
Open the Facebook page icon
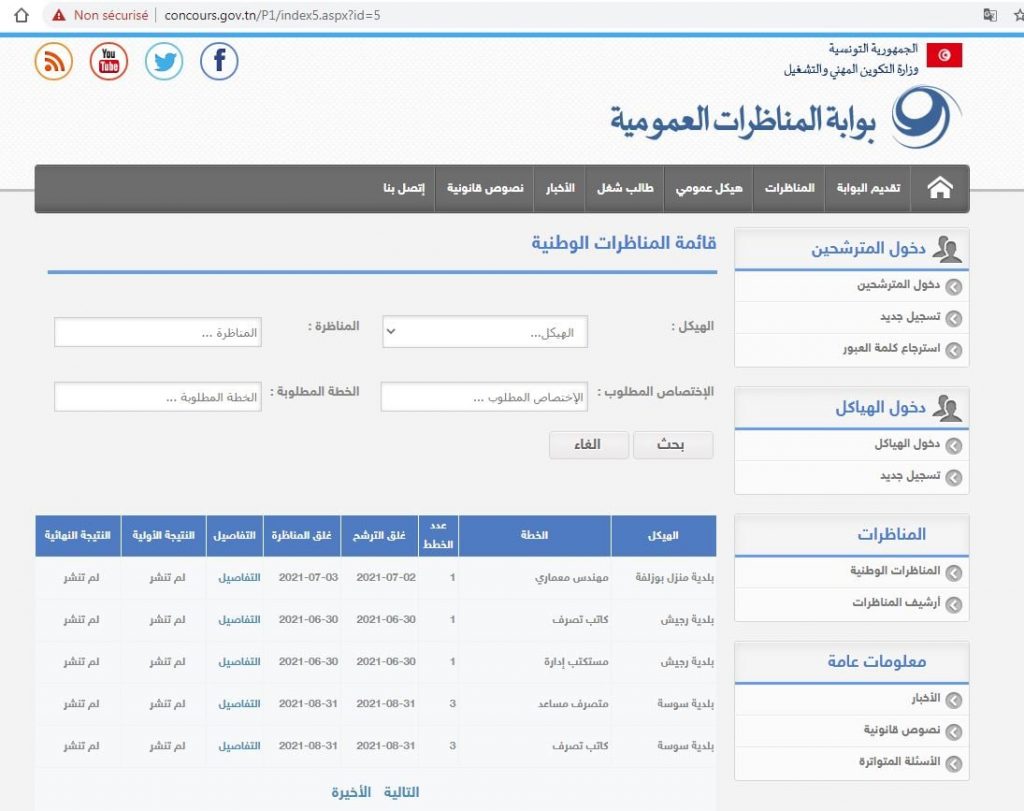click(219, 62)
